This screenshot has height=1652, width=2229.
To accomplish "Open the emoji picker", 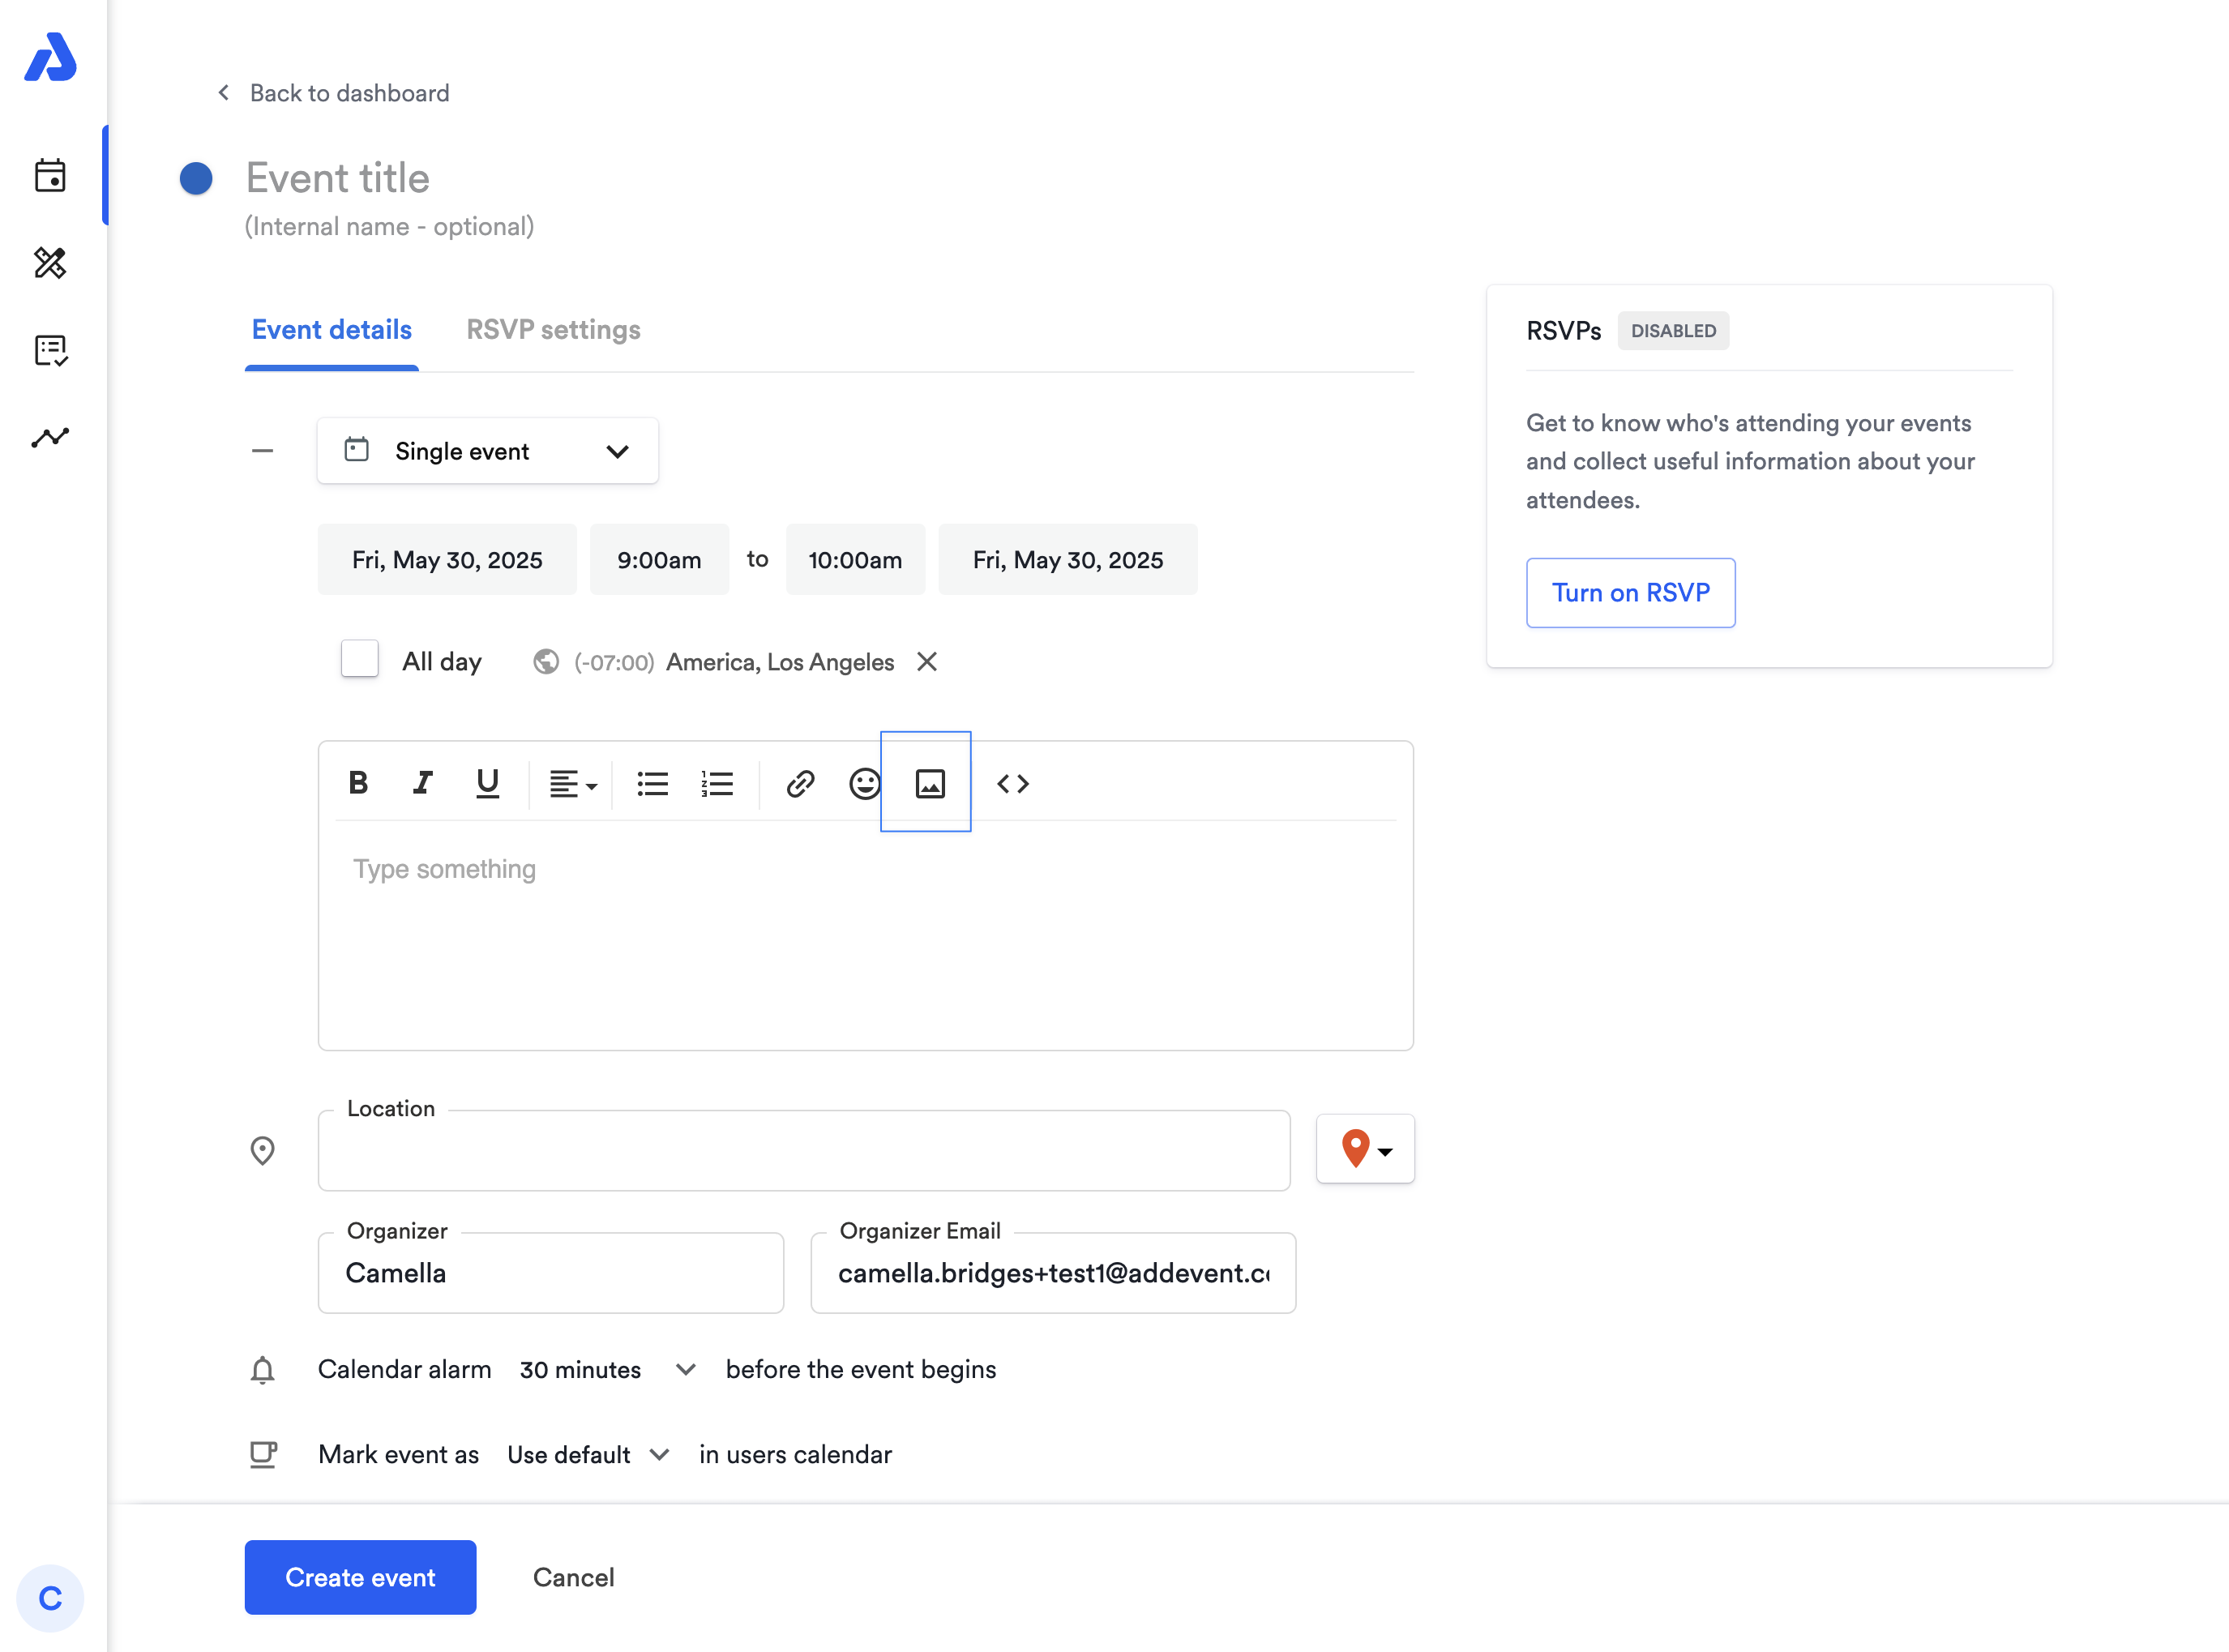I will tap(864, 783).
